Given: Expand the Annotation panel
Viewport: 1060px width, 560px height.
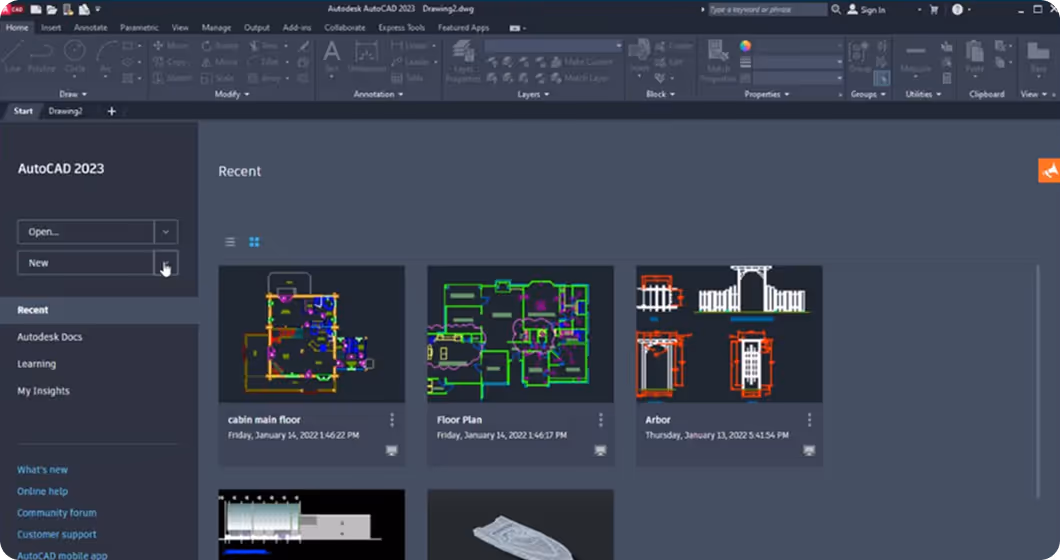Looking at the screenshot, I should tap(379, 94).
